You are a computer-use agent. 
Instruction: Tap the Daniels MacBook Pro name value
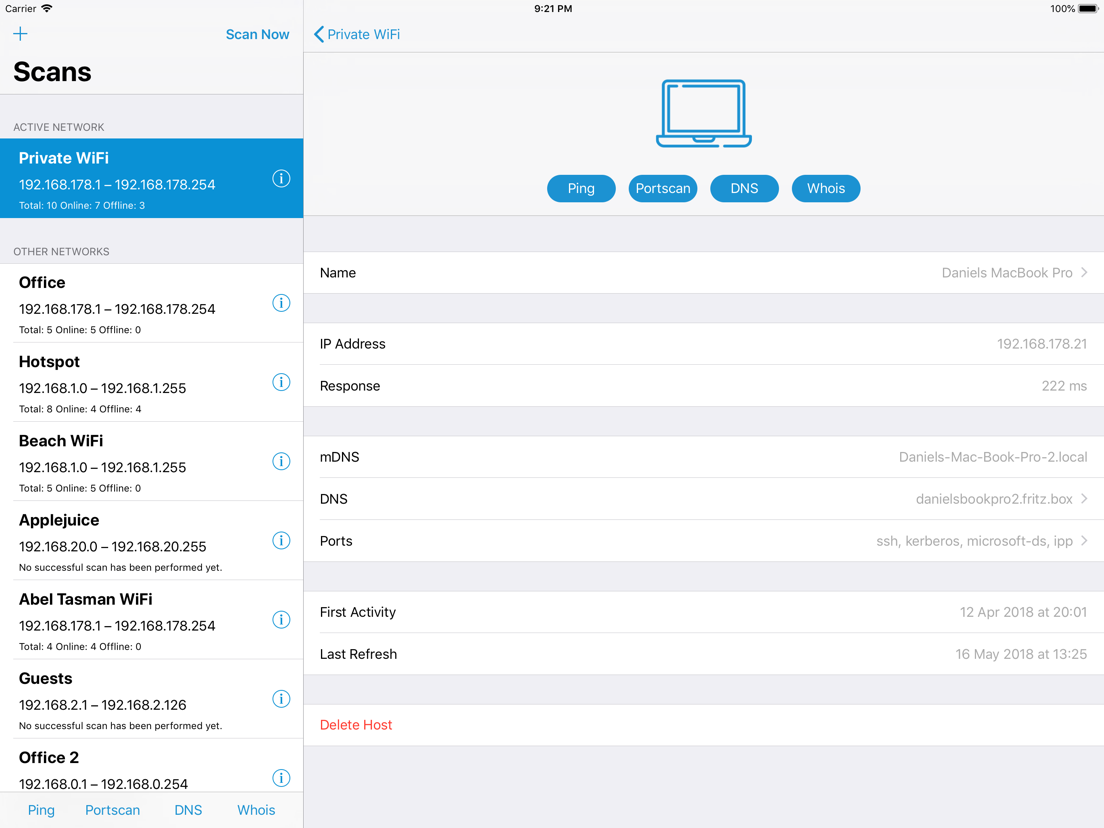click(1007, 272)
